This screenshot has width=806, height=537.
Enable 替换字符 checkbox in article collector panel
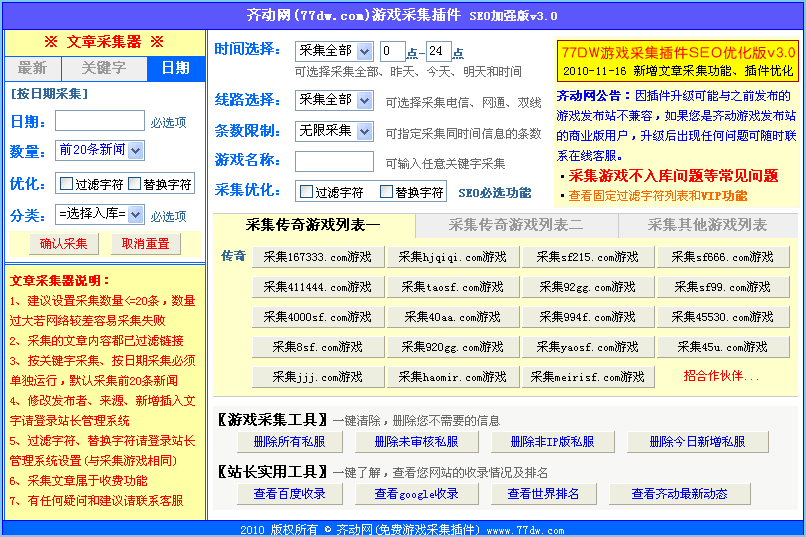tap(135, 184)
